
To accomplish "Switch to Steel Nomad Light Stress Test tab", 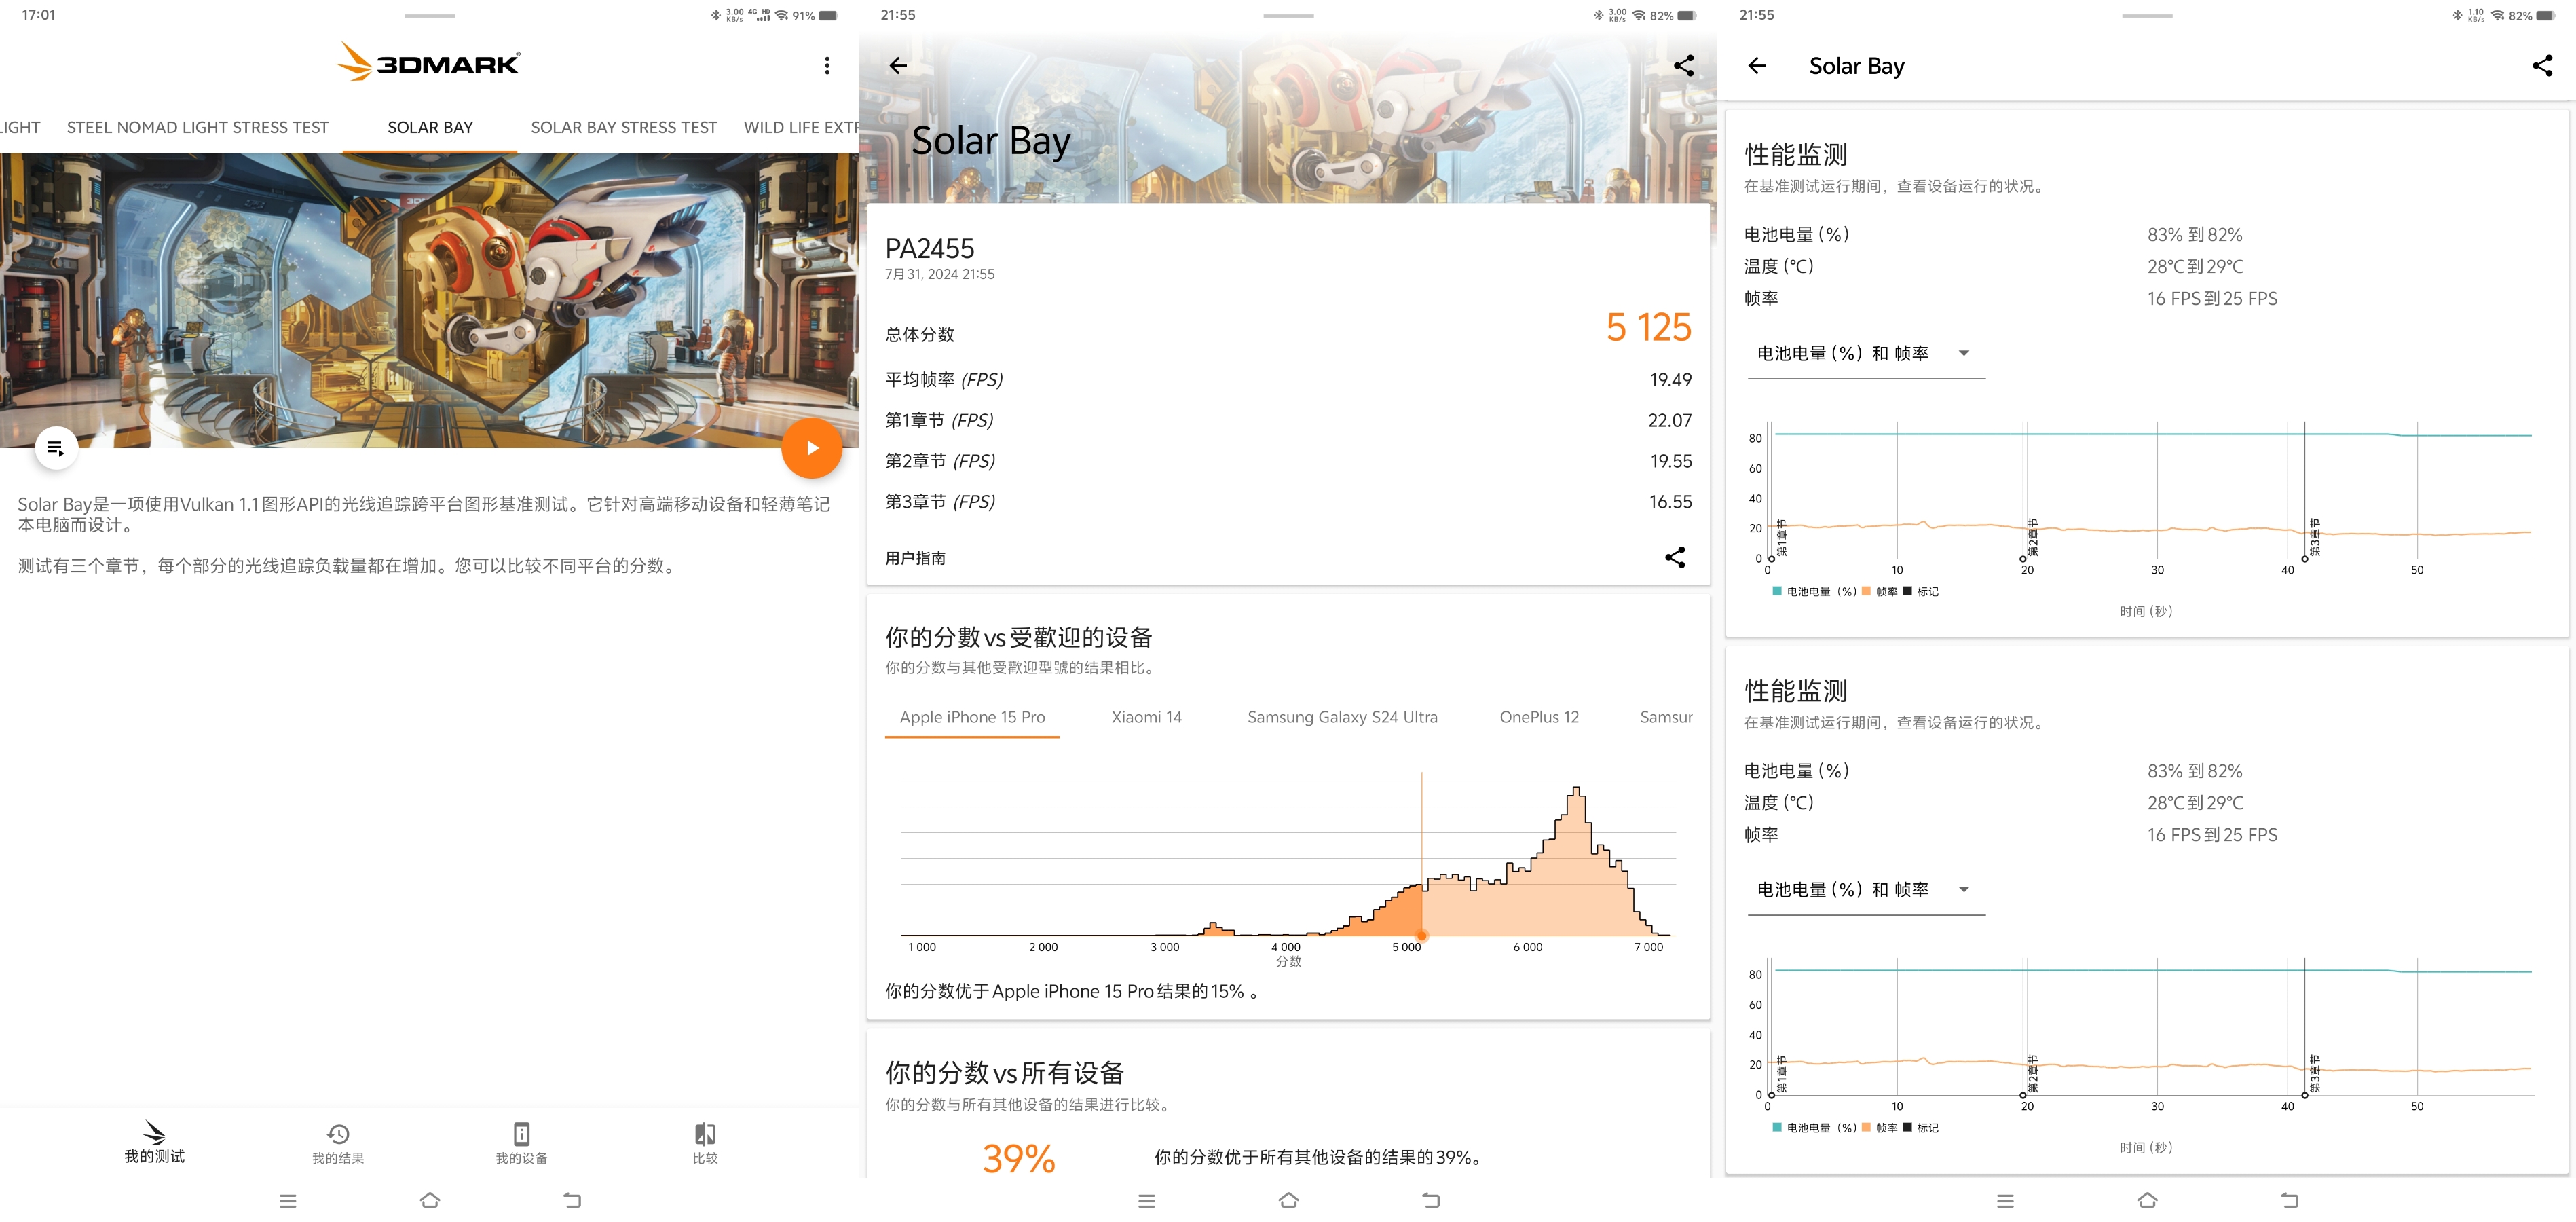I will [x=197, y=127].
